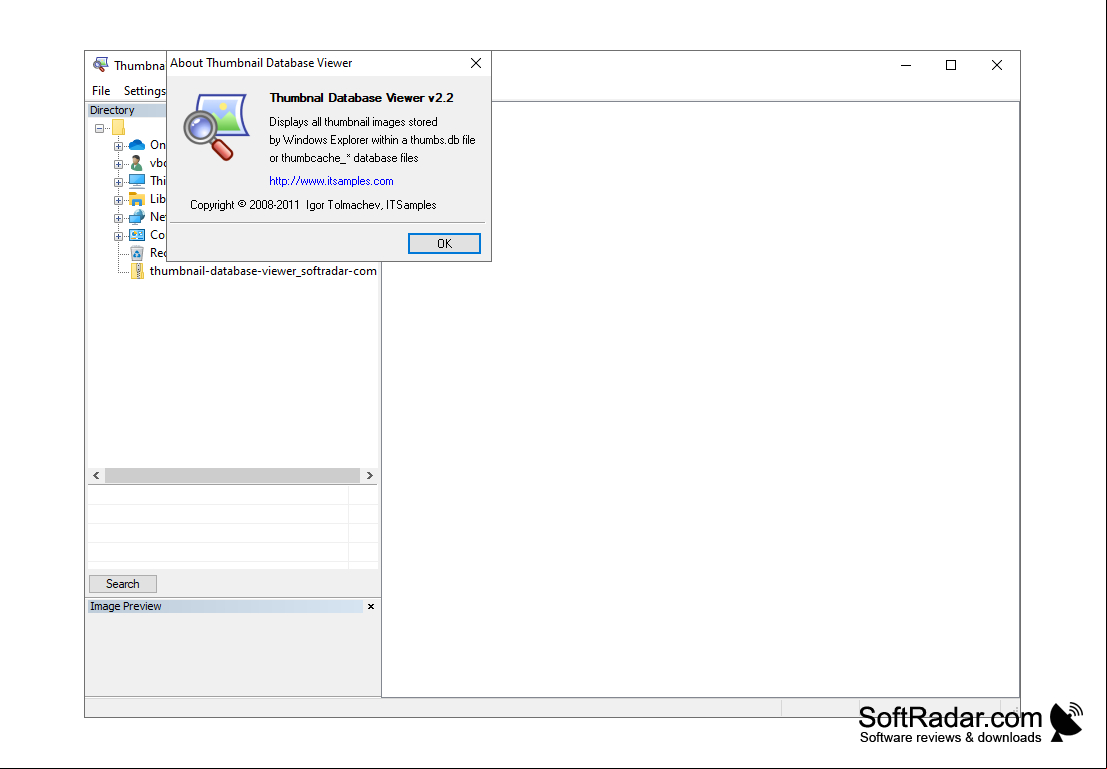This screenshot has height=769, width=1107.
Task: Close the Image Preview panel
Action: click(x=371, y=606)
